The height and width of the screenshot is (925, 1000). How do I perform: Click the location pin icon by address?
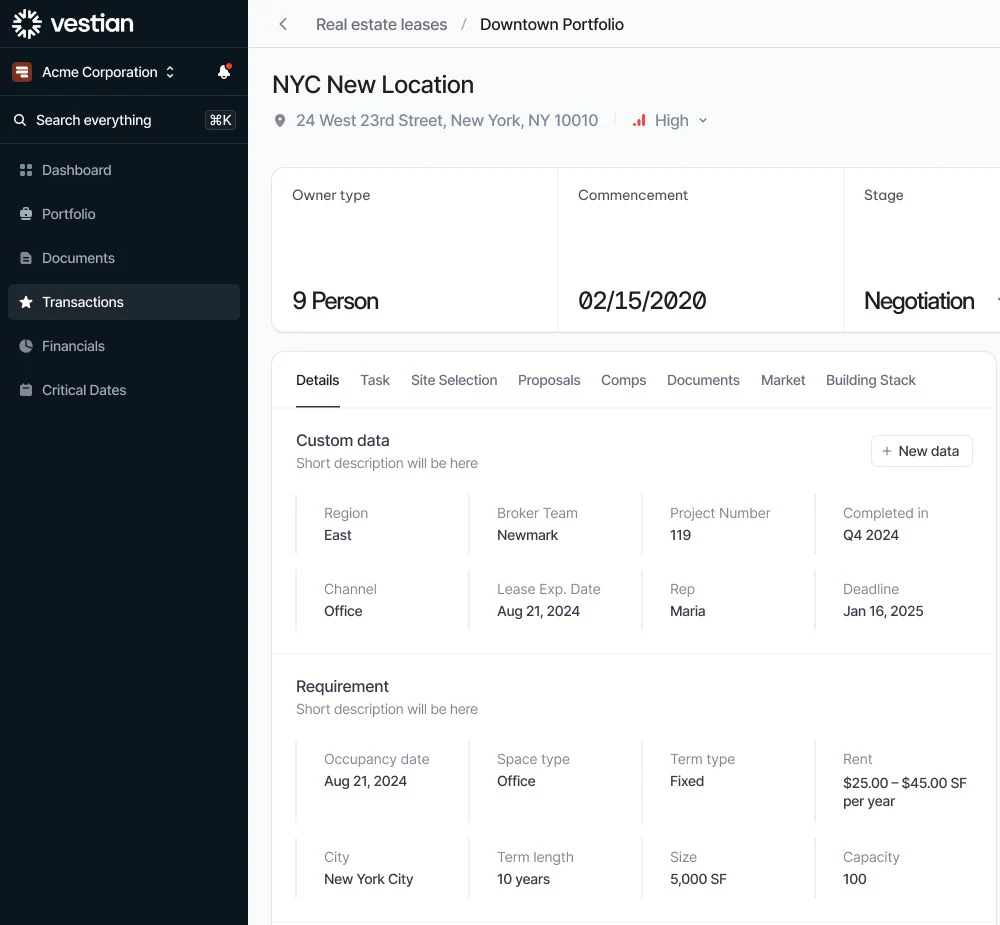(279, 121)
